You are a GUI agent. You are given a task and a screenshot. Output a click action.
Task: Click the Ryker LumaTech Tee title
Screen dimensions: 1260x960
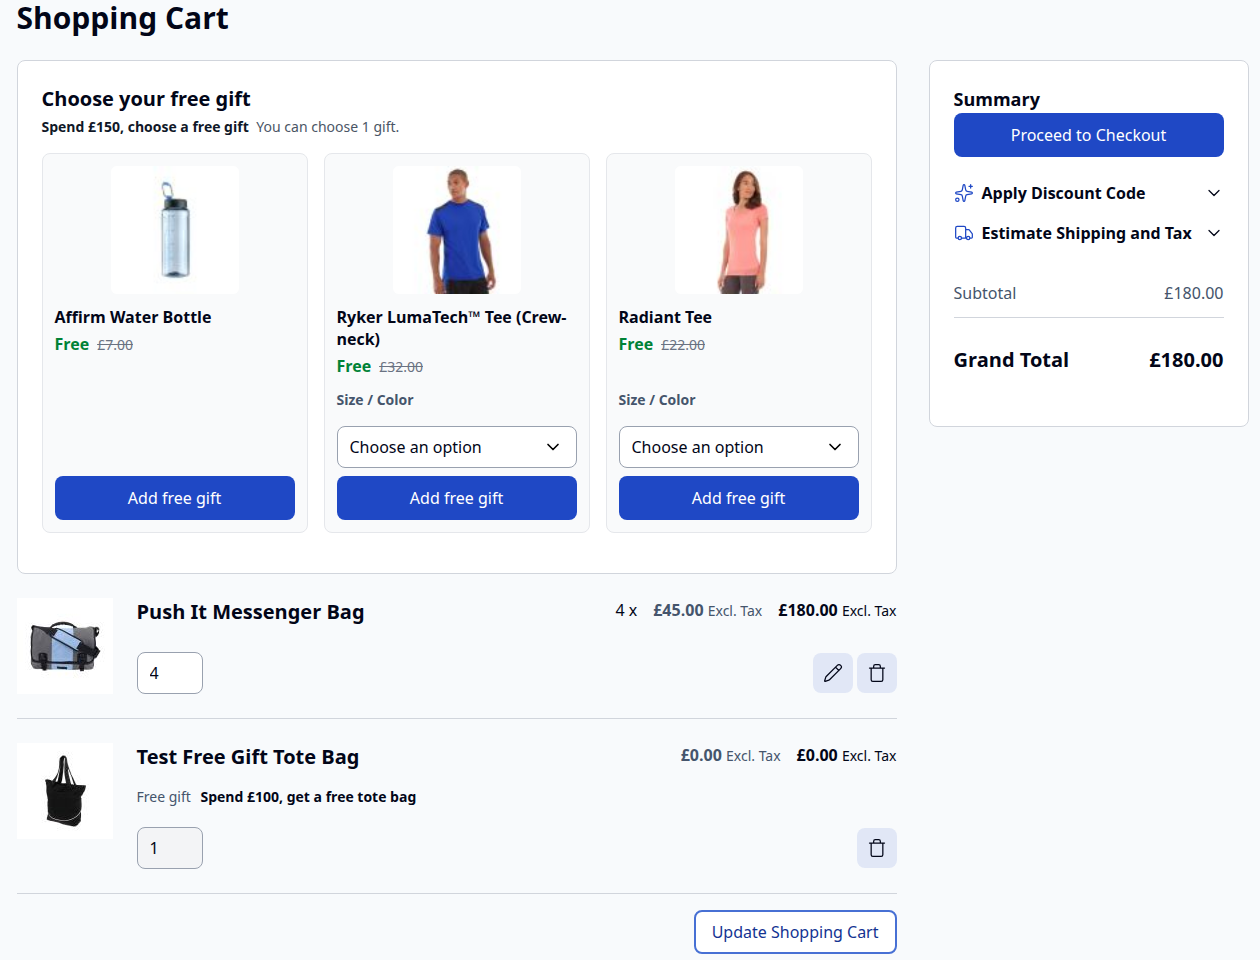click(x=452, y=328)
